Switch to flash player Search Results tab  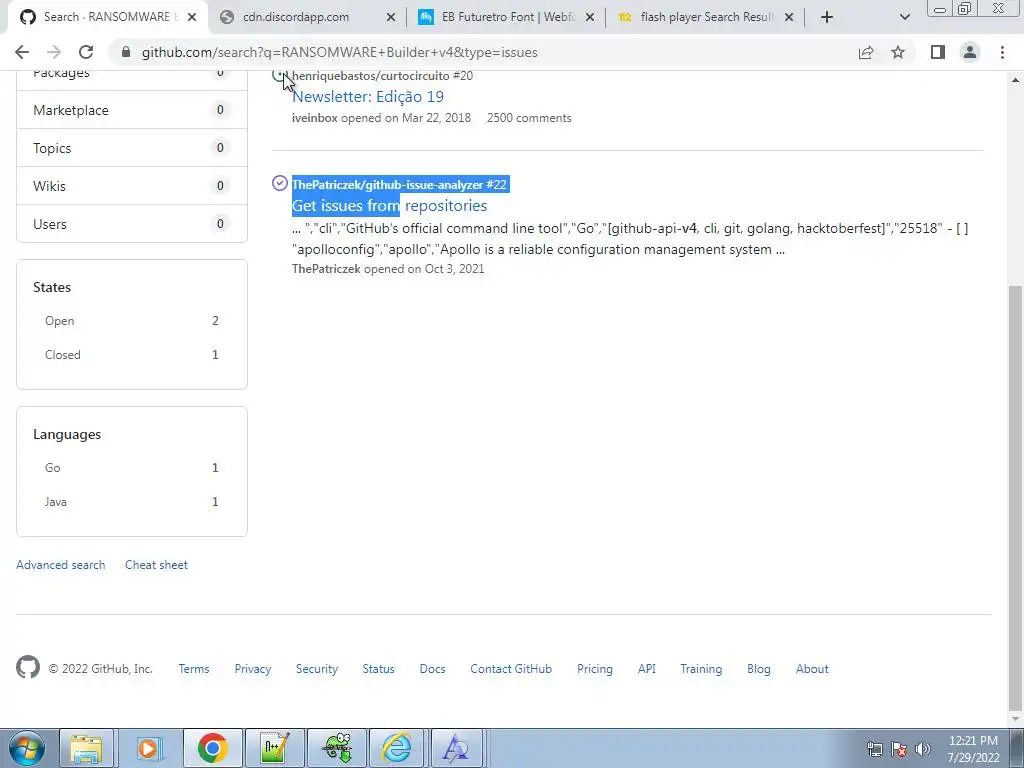pos(705,17)
